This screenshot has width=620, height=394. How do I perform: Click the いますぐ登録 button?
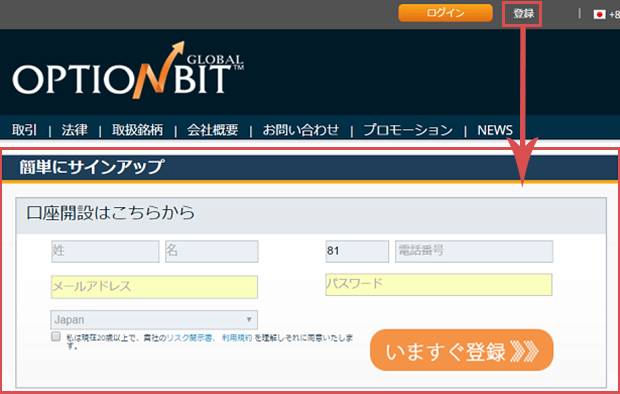pyautogui.click(x=461, y=350)
